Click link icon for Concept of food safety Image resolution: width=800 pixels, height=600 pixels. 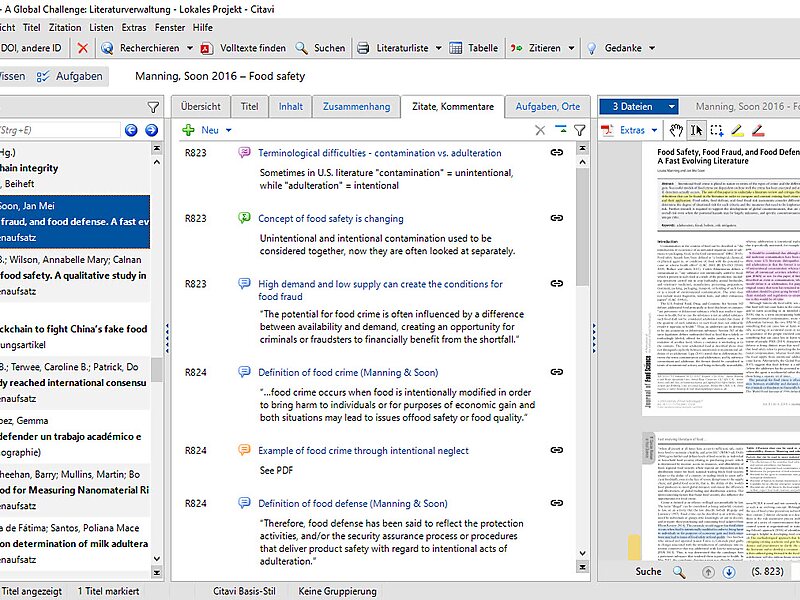[x=557, y=218]
